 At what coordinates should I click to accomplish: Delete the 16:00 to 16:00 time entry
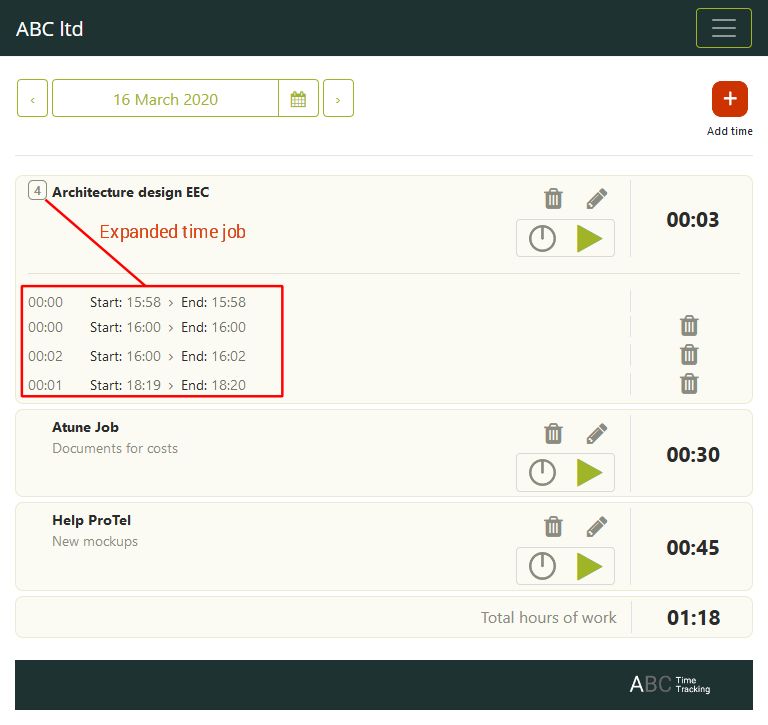click(689, 326)
